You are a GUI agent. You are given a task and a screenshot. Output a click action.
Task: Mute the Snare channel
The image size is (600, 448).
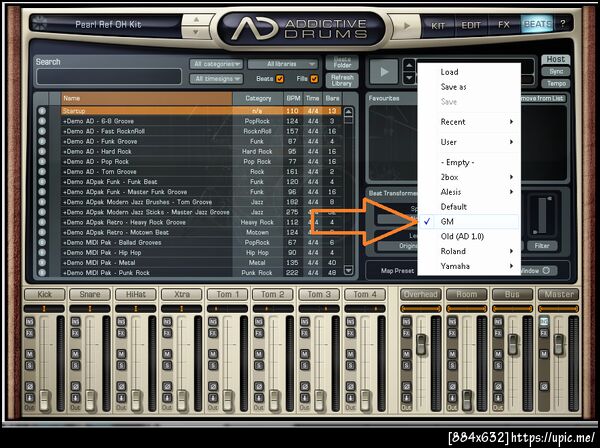(x=75, y=354)
